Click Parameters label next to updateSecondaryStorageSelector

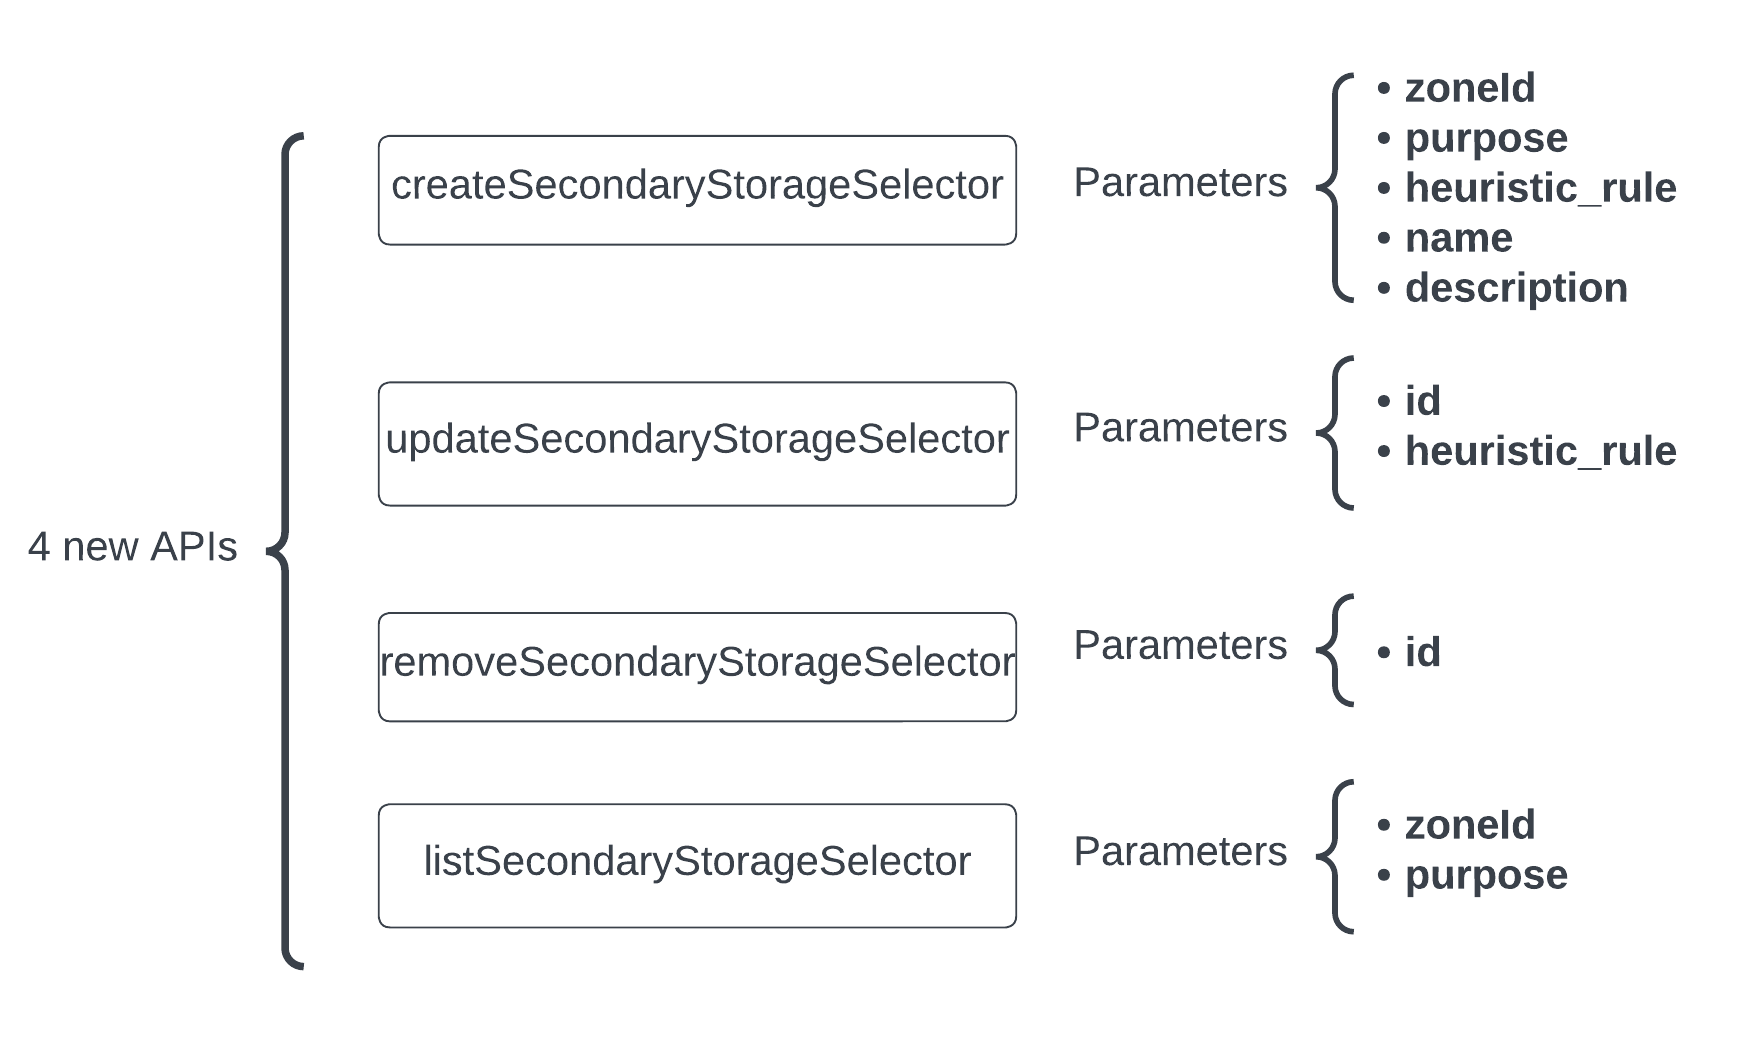click(x=1180, y=428)
